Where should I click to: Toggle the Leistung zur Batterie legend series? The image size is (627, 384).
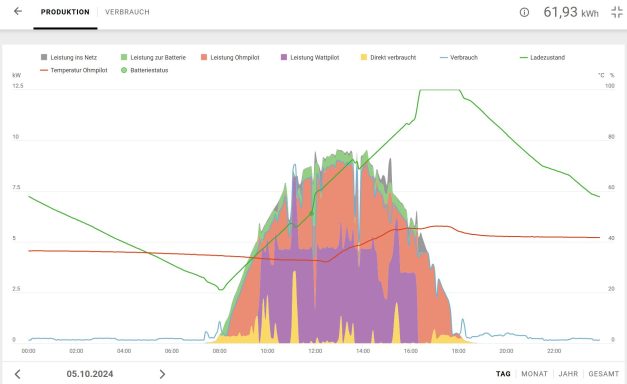[x=153, y=57]
